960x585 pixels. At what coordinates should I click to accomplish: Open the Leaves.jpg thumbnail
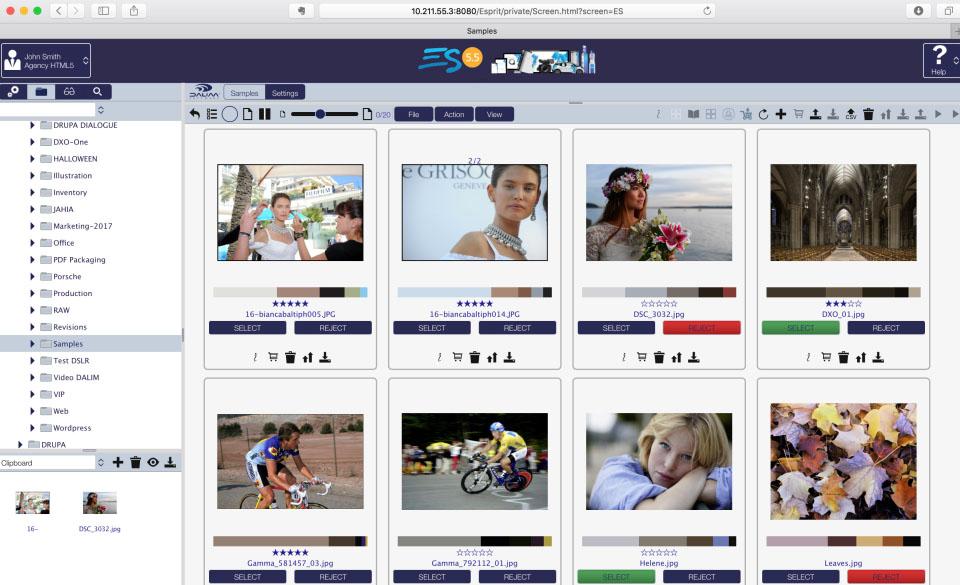tap(843, 462)
